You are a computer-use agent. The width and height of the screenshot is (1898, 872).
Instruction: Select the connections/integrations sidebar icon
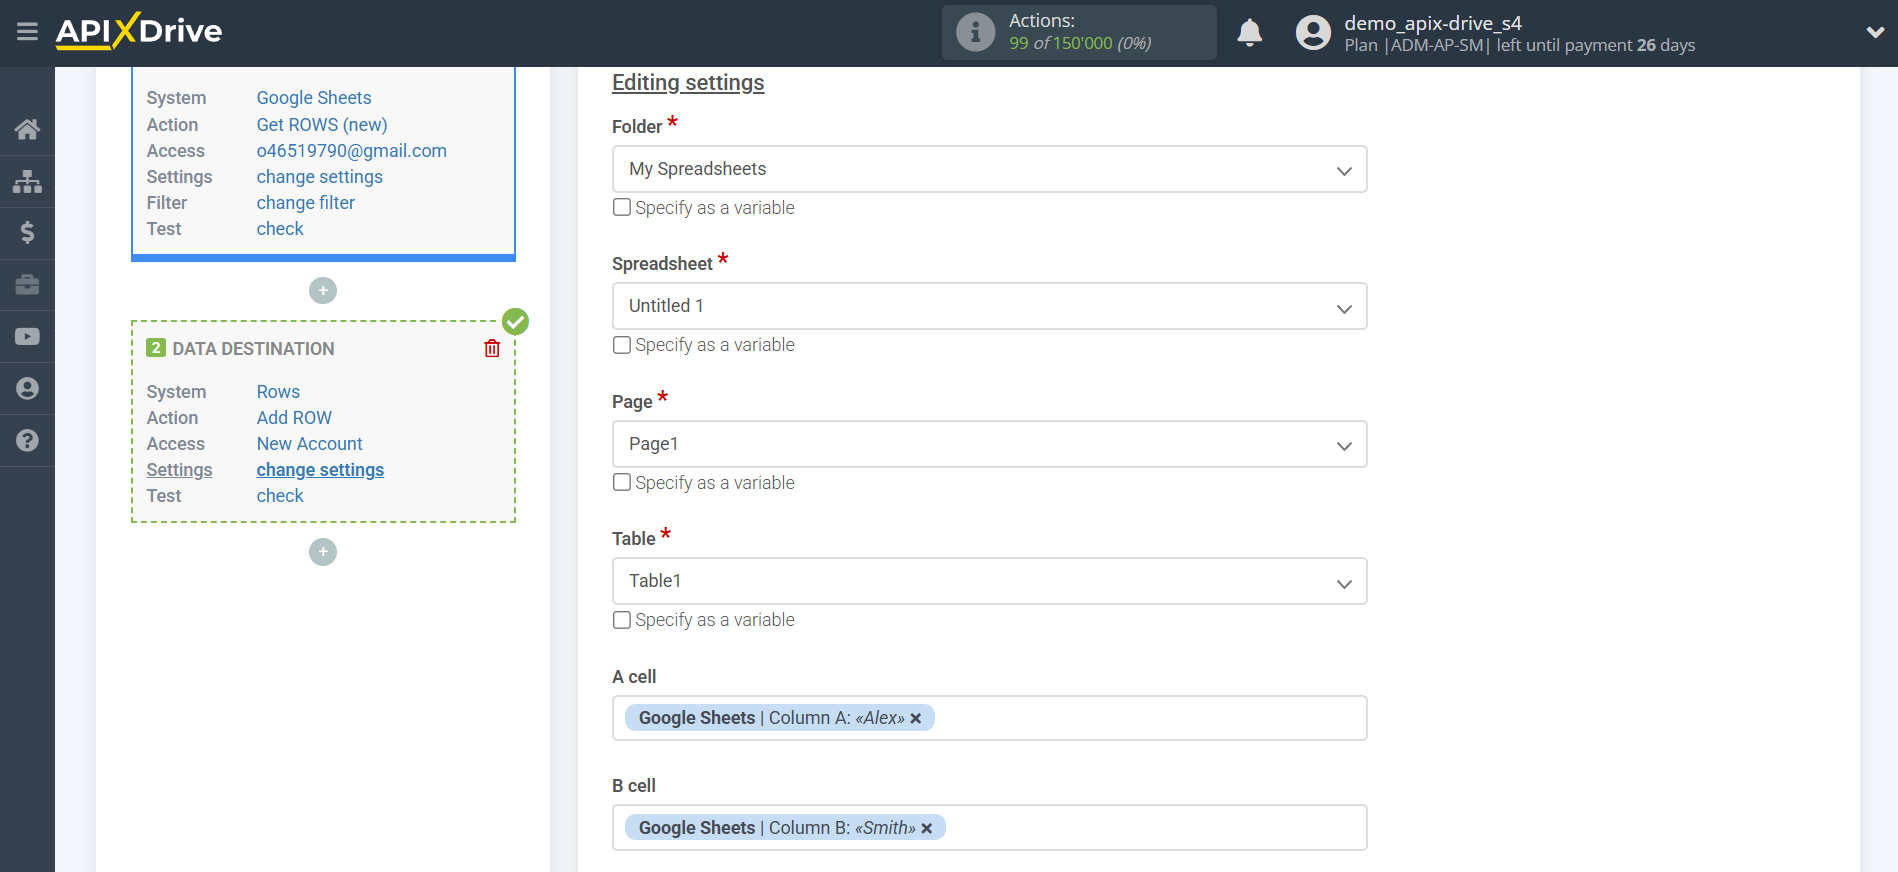click(27, 180)
